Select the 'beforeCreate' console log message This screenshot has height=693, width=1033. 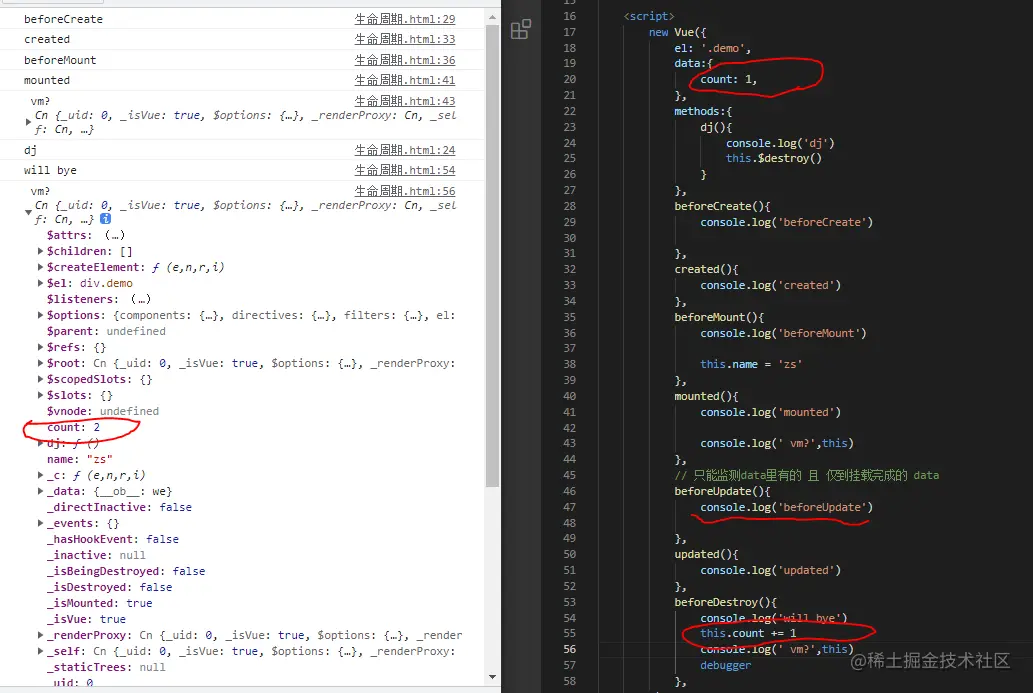pos(63,19)
